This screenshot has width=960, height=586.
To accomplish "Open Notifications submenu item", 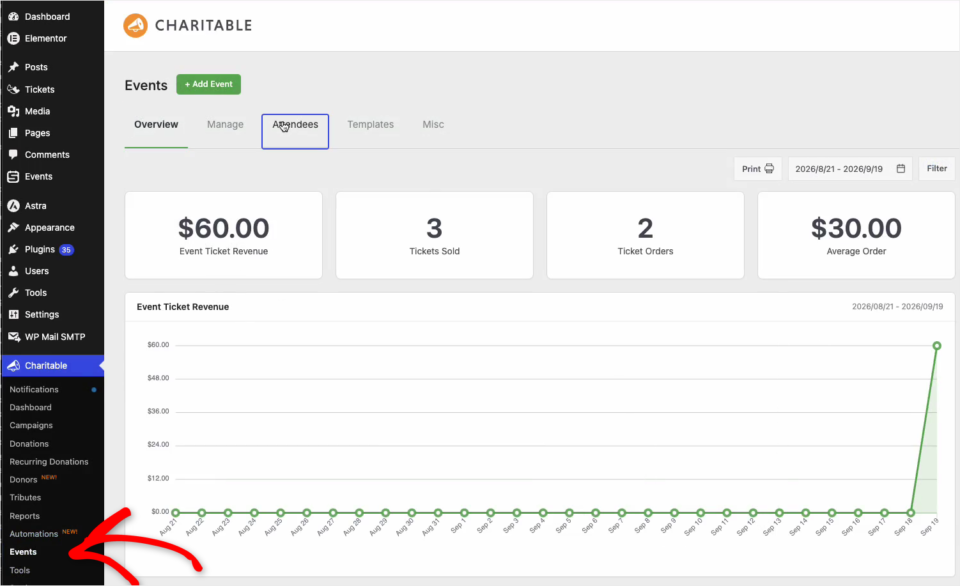I will click(34, 389).
